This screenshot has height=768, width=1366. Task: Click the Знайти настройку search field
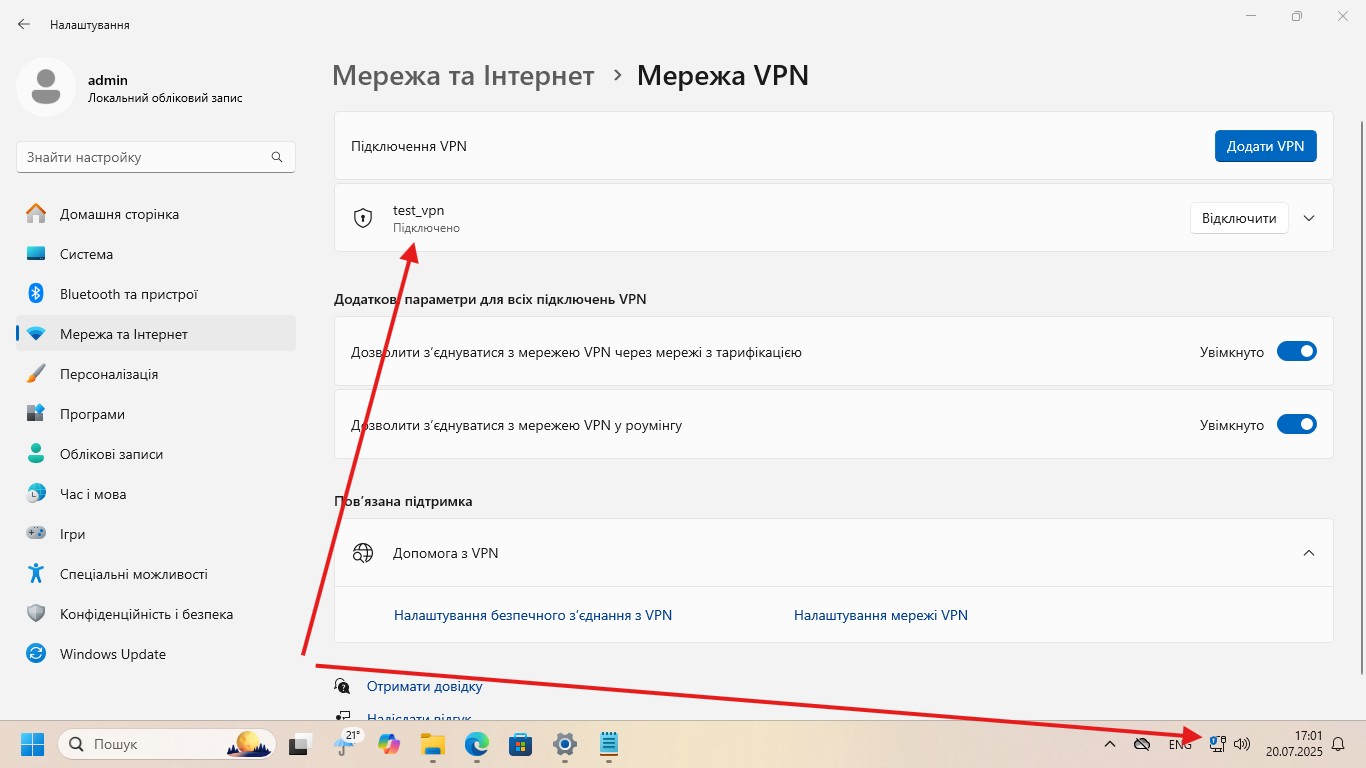[x=145, y=157]
